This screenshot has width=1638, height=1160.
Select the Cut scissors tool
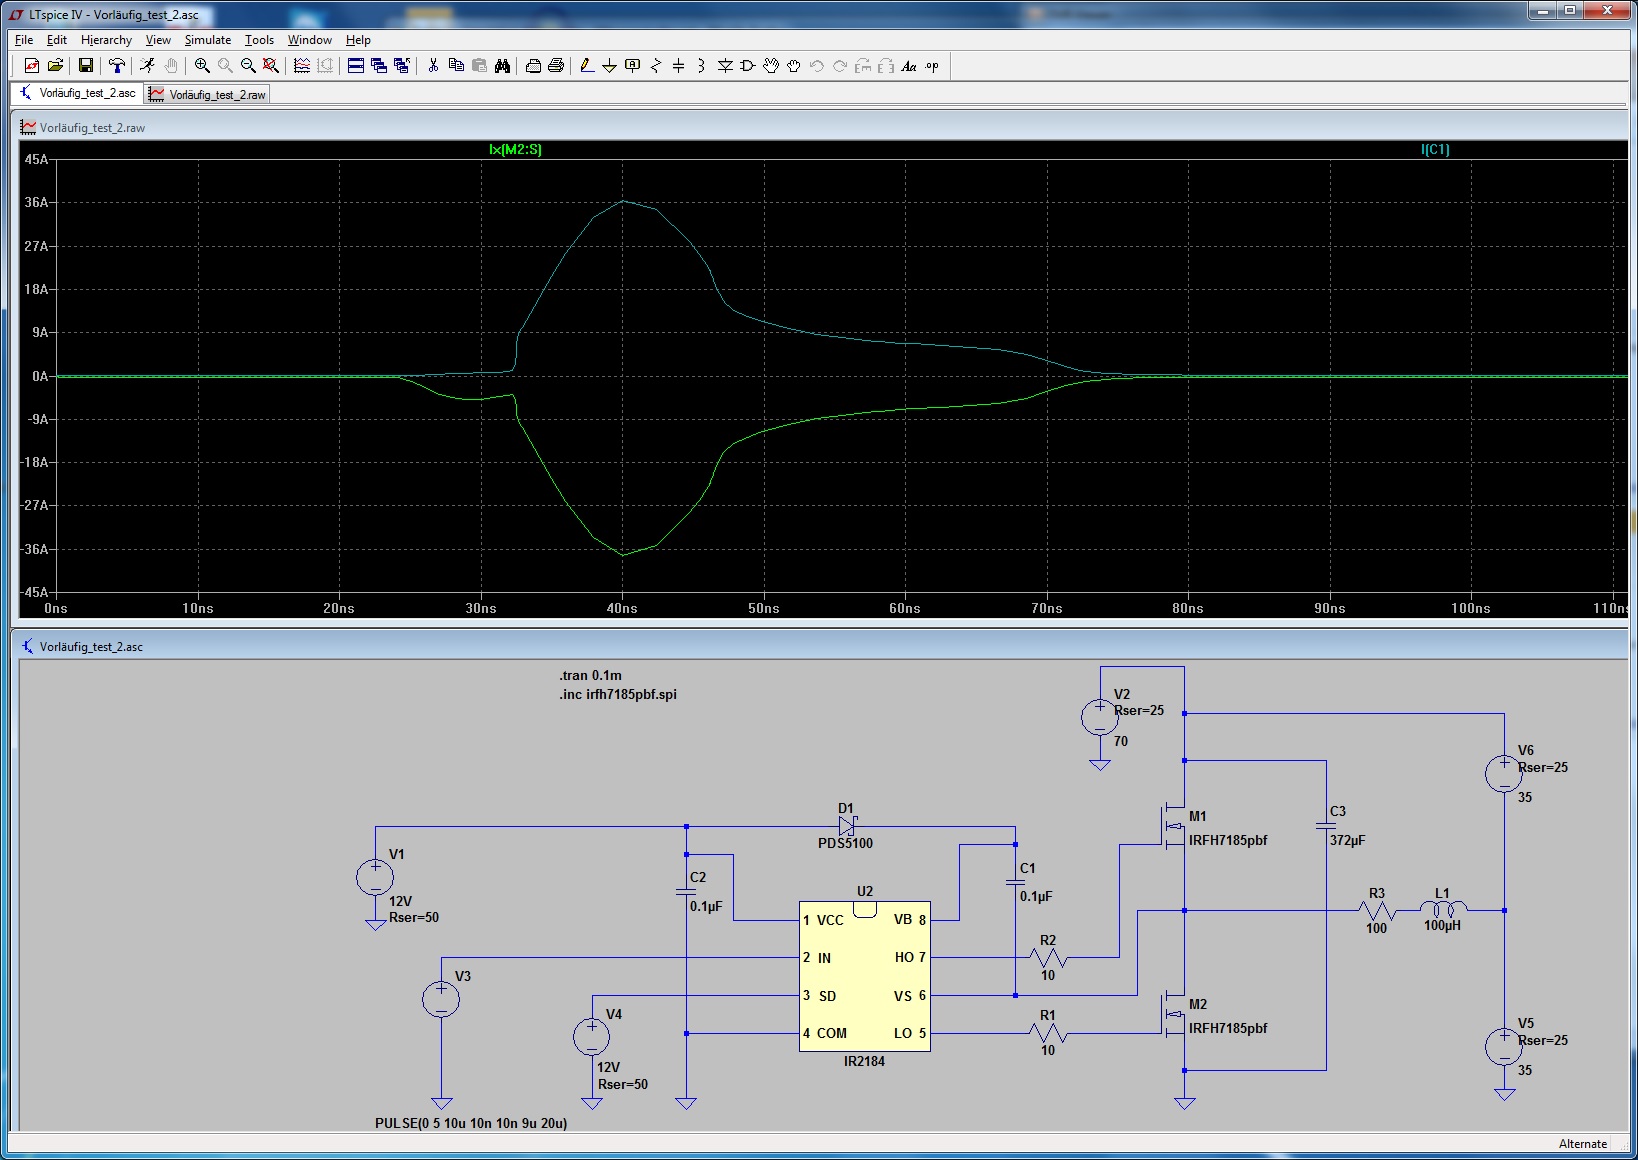(x=433, y=66)
